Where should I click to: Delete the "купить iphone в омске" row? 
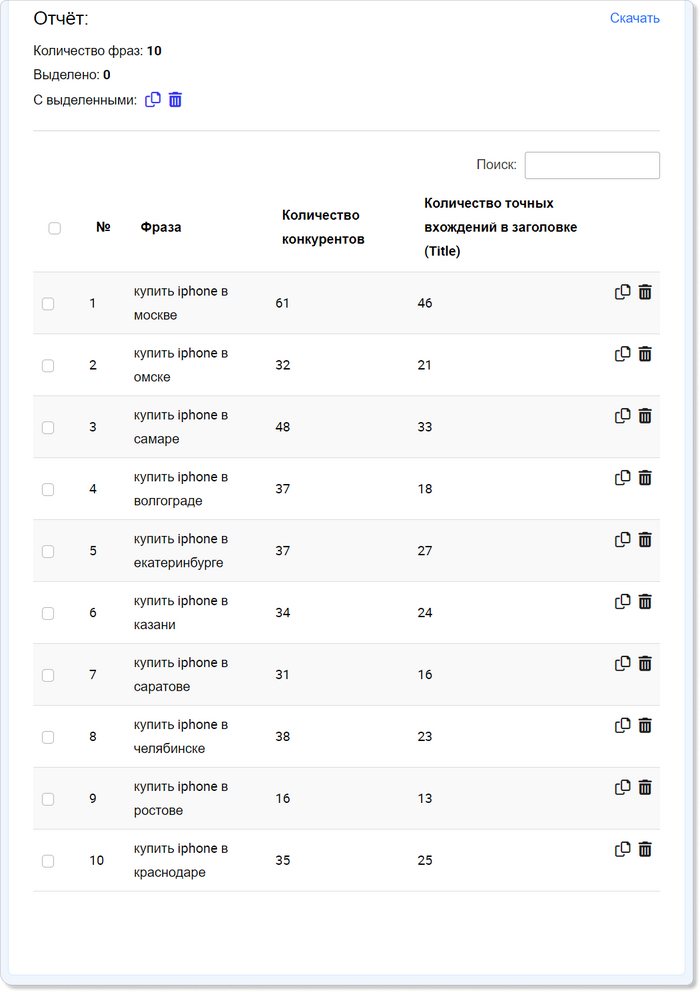pyautogui.click(x=645, y=354)
